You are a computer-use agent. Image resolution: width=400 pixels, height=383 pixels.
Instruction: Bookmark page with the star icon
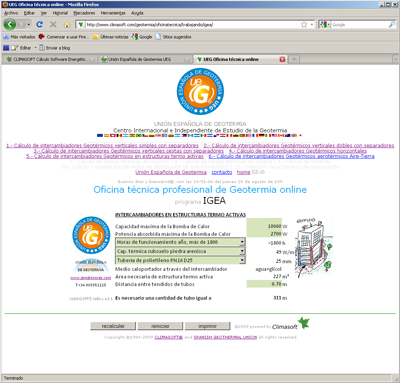tap(304, 25)
